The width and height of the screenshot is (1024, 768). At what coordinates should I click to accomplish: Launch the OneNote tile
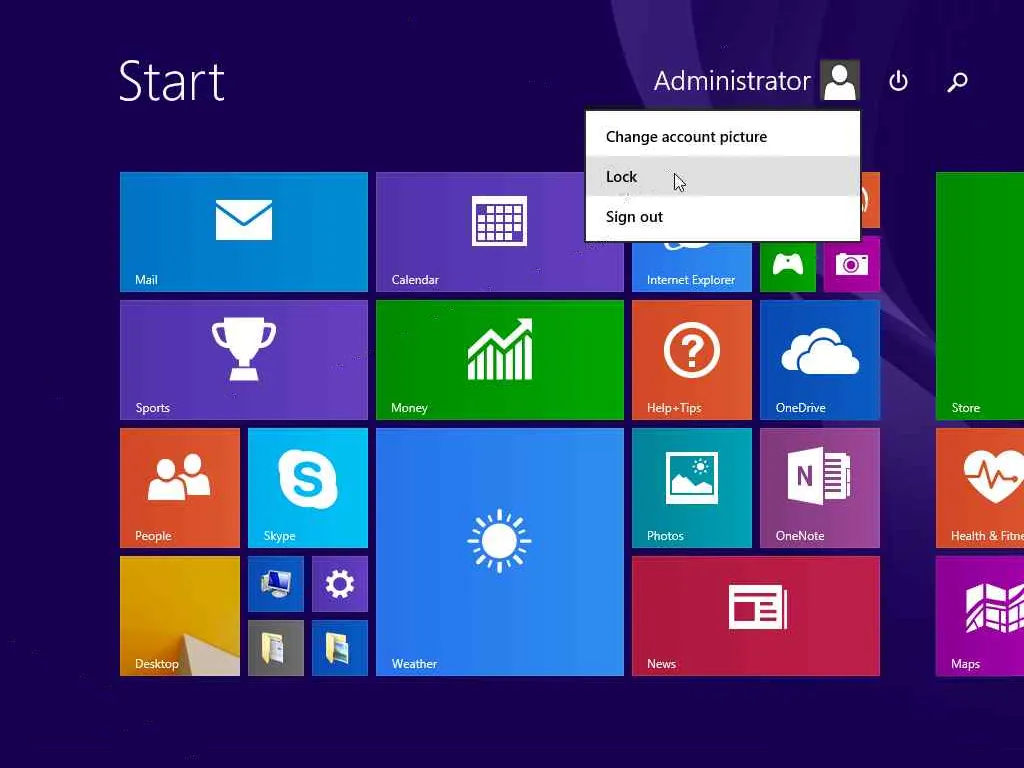(820, 488)
